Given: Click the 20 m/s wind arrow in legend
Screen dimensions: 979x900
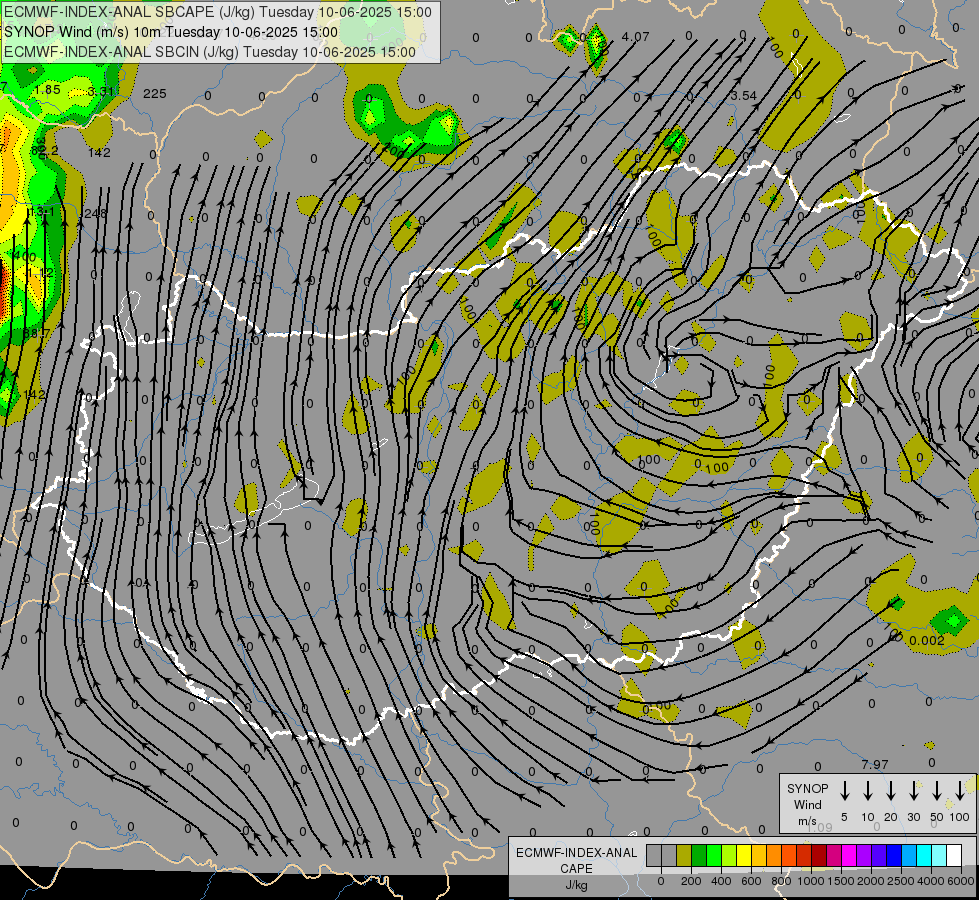Looking at the screenshot, I should pos(890,791).
